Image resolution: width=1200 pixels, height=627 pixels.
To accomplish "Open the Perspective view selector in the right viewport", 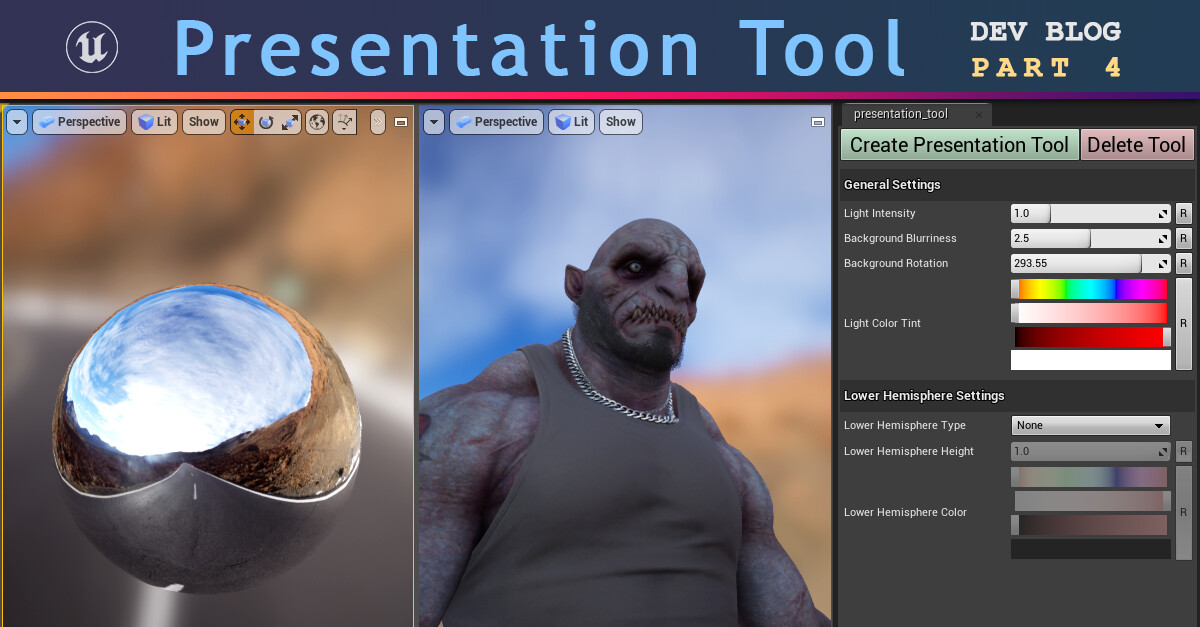I will point(497,121).
